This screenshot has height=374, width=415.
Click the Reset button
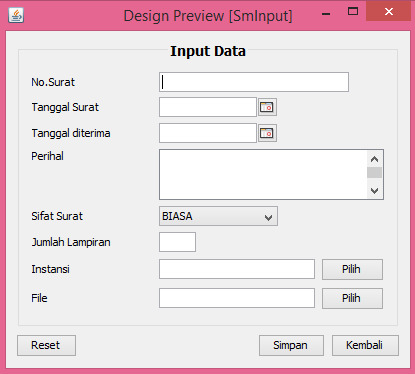coord(46,345)
